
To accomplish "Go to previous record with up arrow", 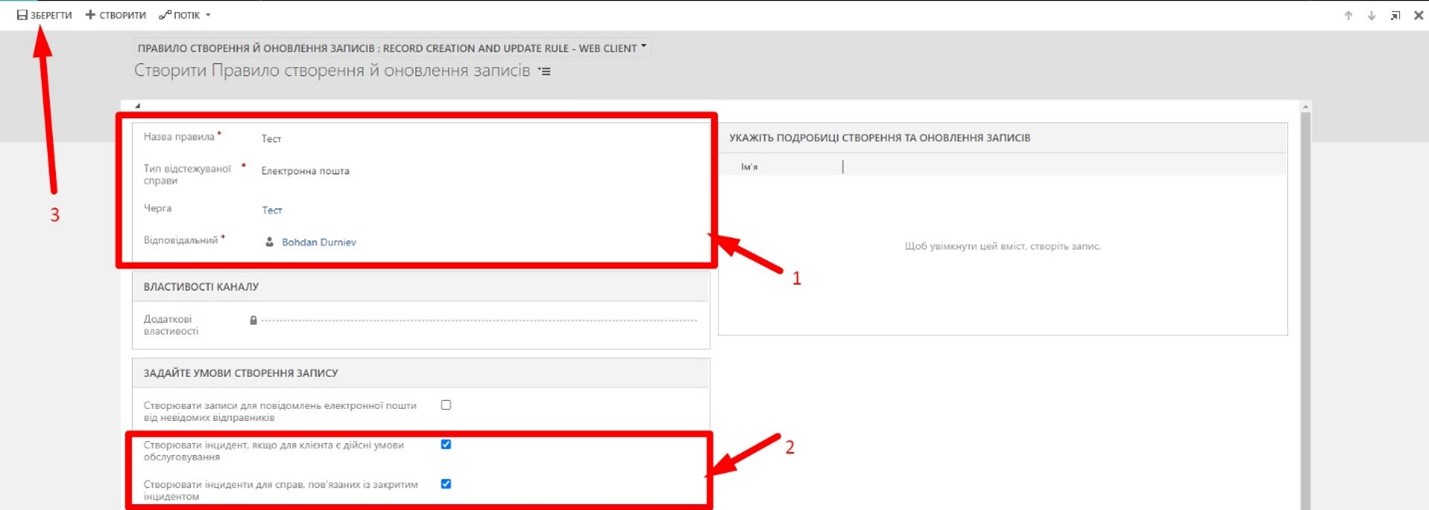I will [1348, 16].
